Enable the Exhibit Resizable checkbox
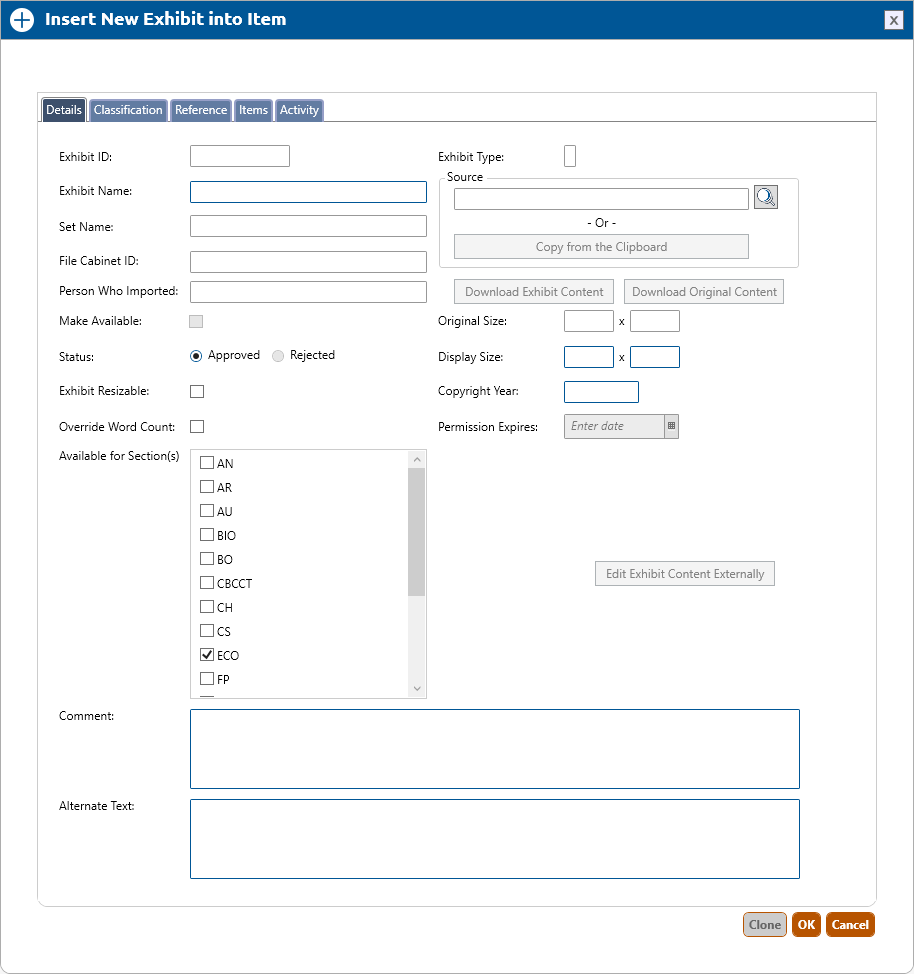 pyautogui.click(x=197, y=391)
